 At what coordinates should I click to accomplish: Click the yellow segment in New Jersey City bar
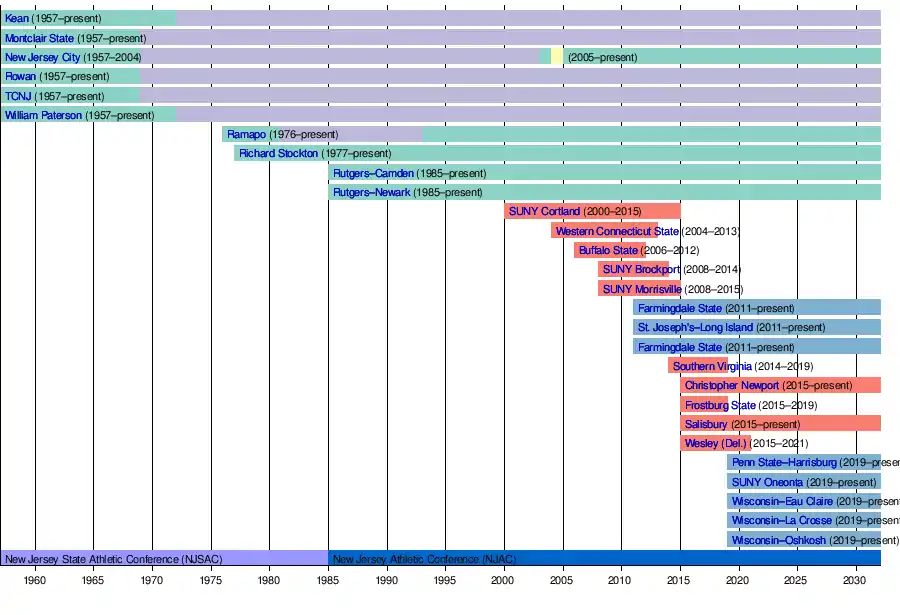[557, 58]
